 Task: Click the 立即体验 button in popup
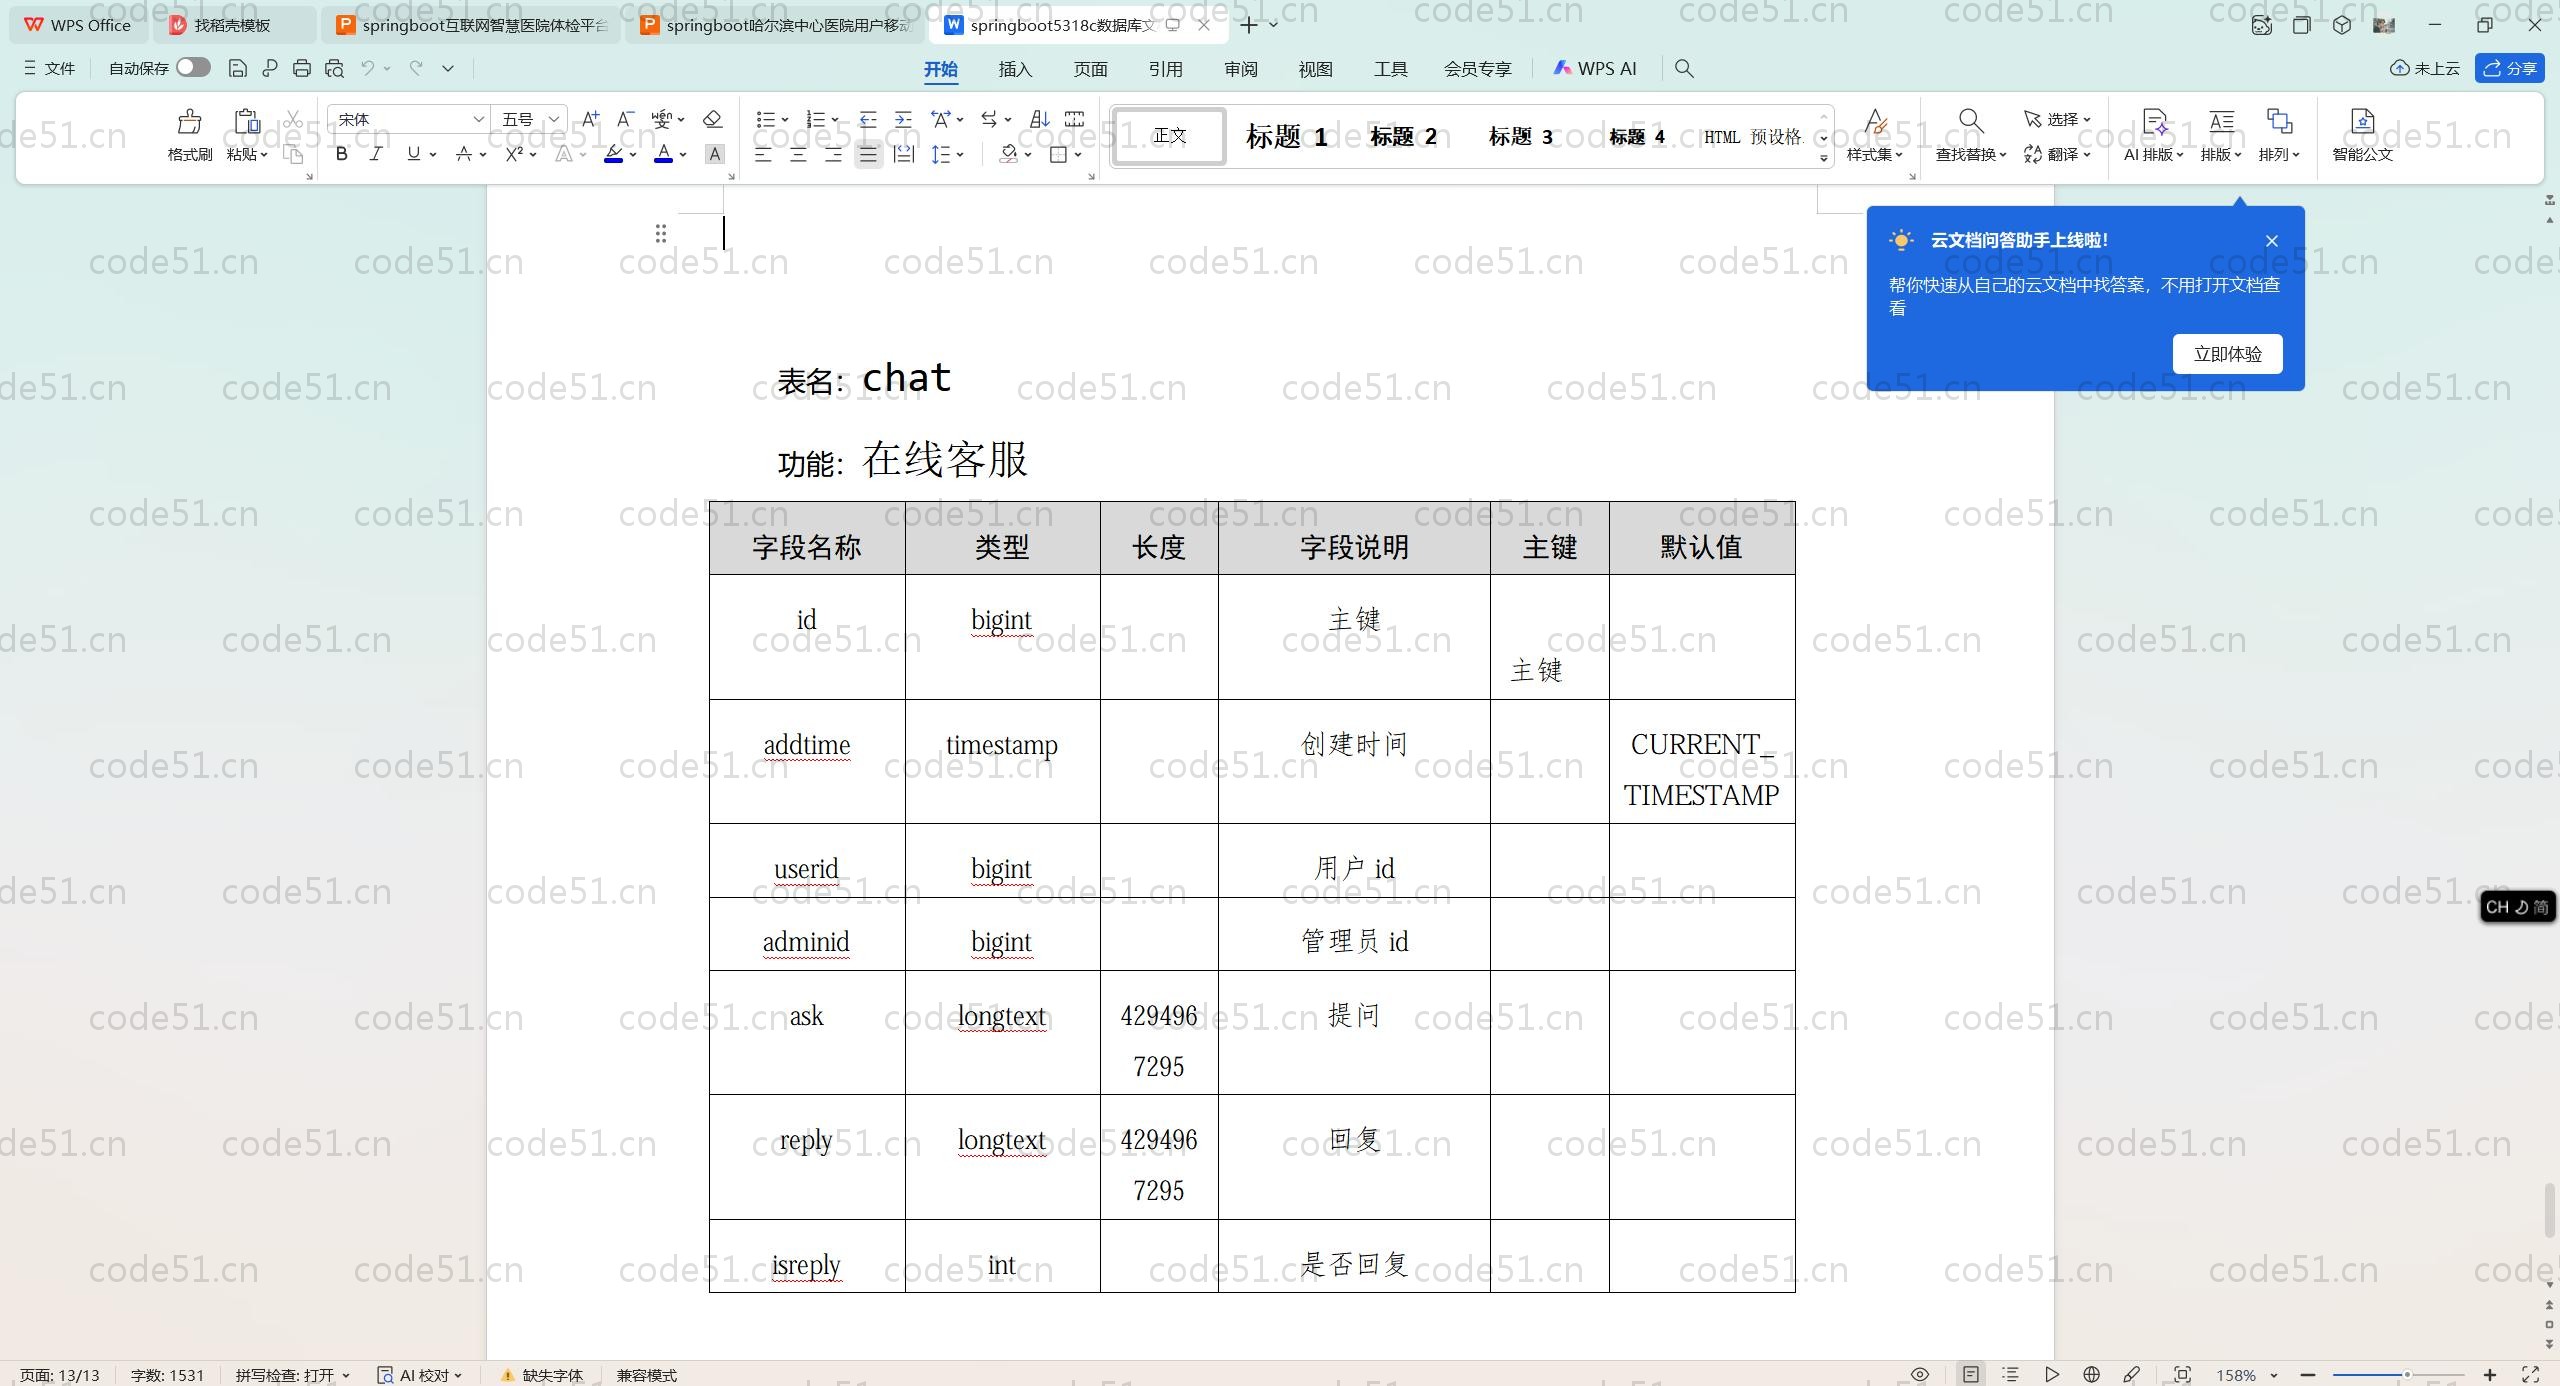pos(2227,354)
